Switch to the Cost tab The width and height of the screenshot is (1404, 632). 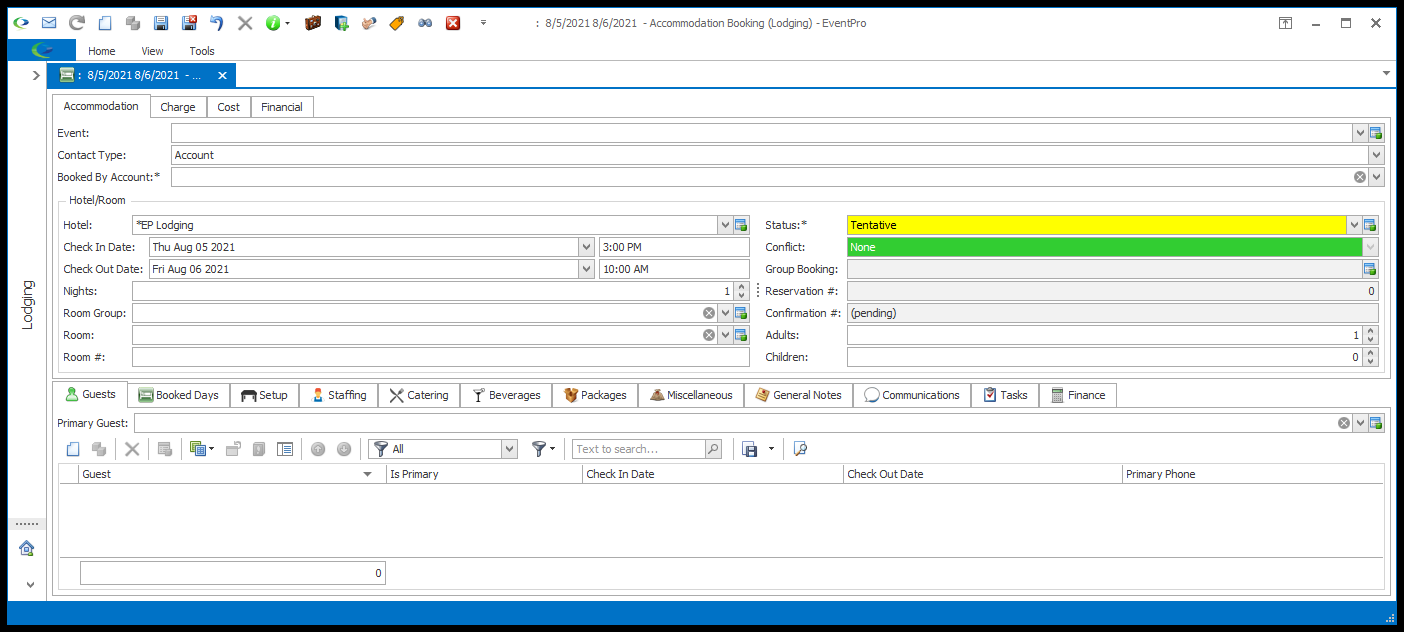229,107
